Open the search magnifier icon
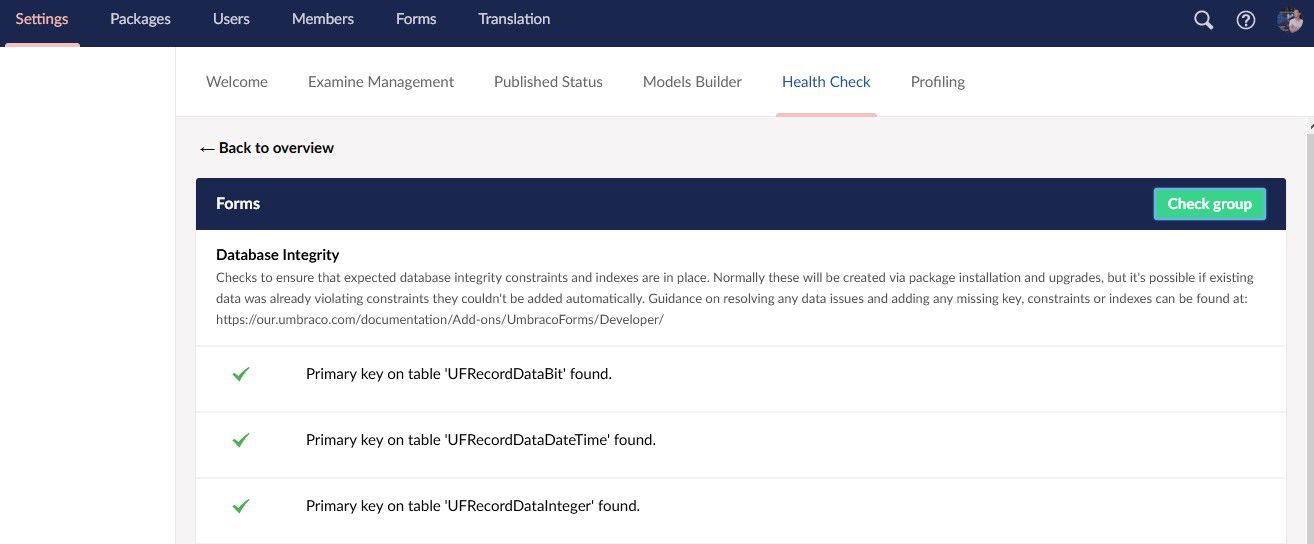 (x=1203, y=20)
